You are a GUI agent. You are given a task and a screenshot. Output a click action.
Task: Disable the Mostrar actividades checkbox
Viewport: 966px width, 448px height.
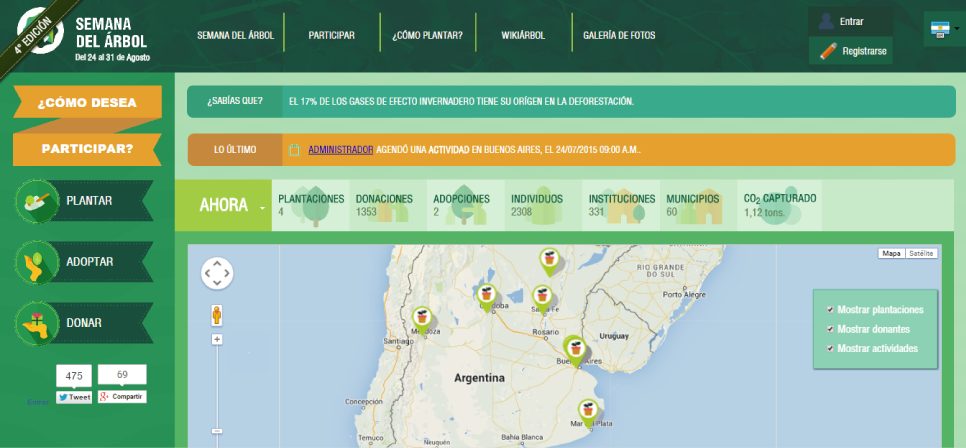click(830, 348)
